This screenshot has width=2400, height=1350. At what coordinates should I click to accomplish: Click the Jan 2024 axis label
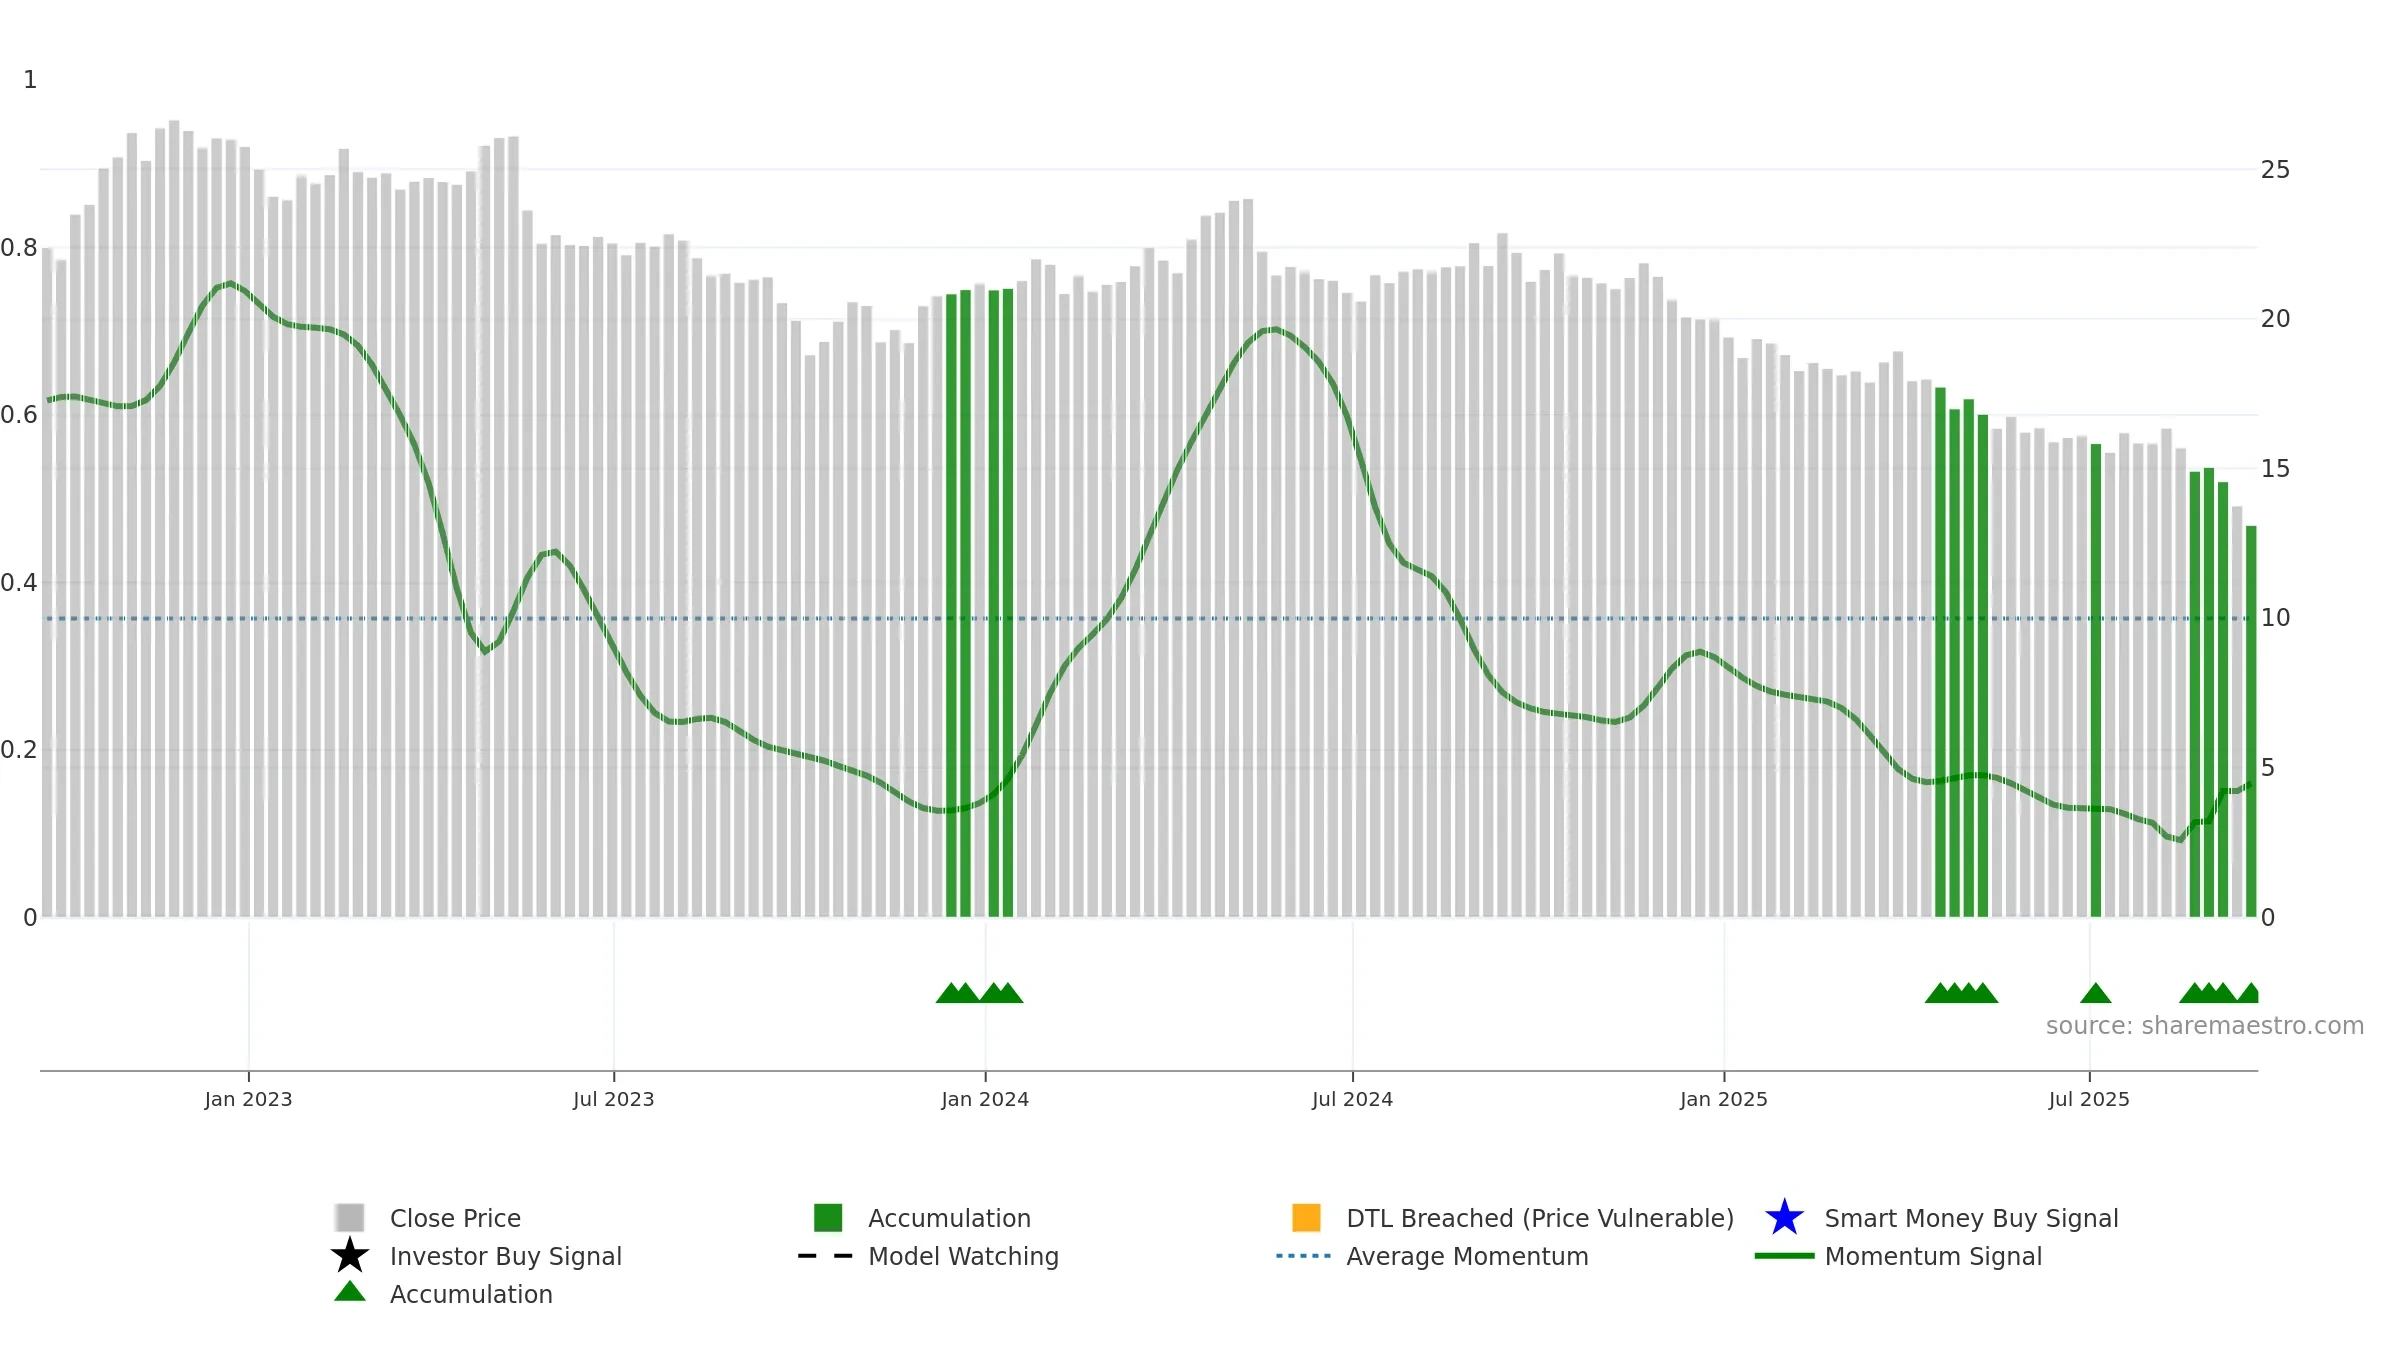pos(985,1100)
